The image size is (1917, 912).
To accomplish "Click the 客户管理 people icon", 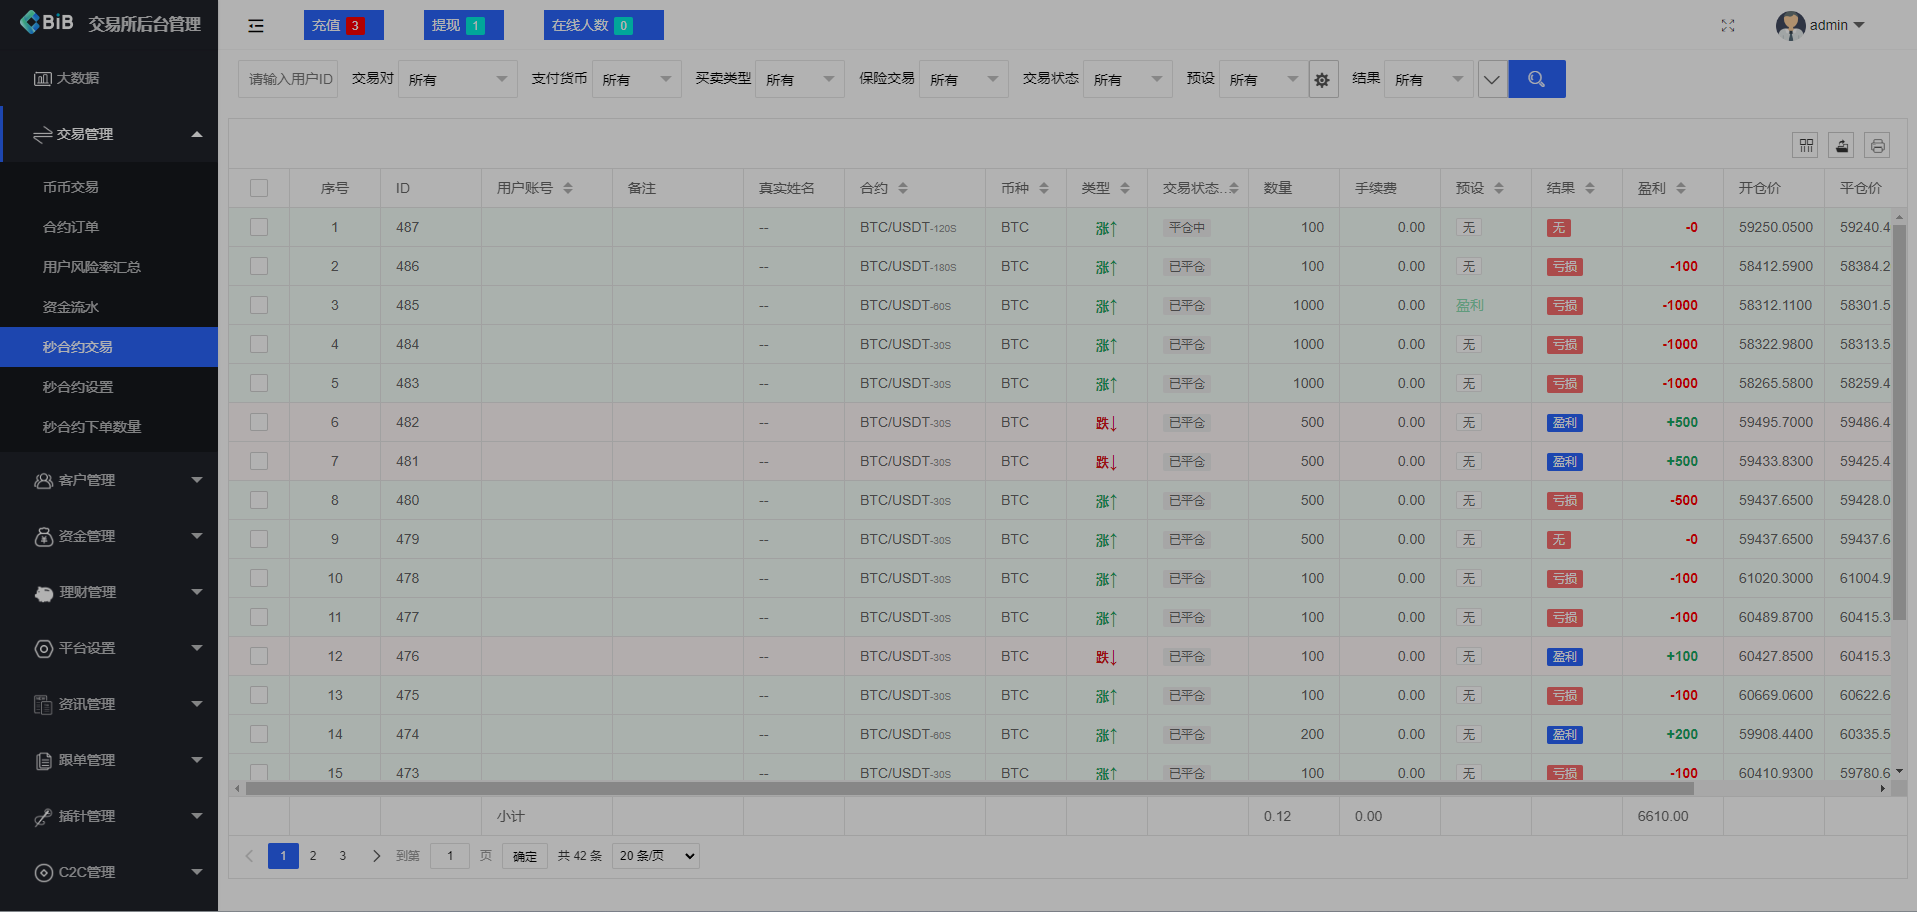I will (x=43, y=480).
